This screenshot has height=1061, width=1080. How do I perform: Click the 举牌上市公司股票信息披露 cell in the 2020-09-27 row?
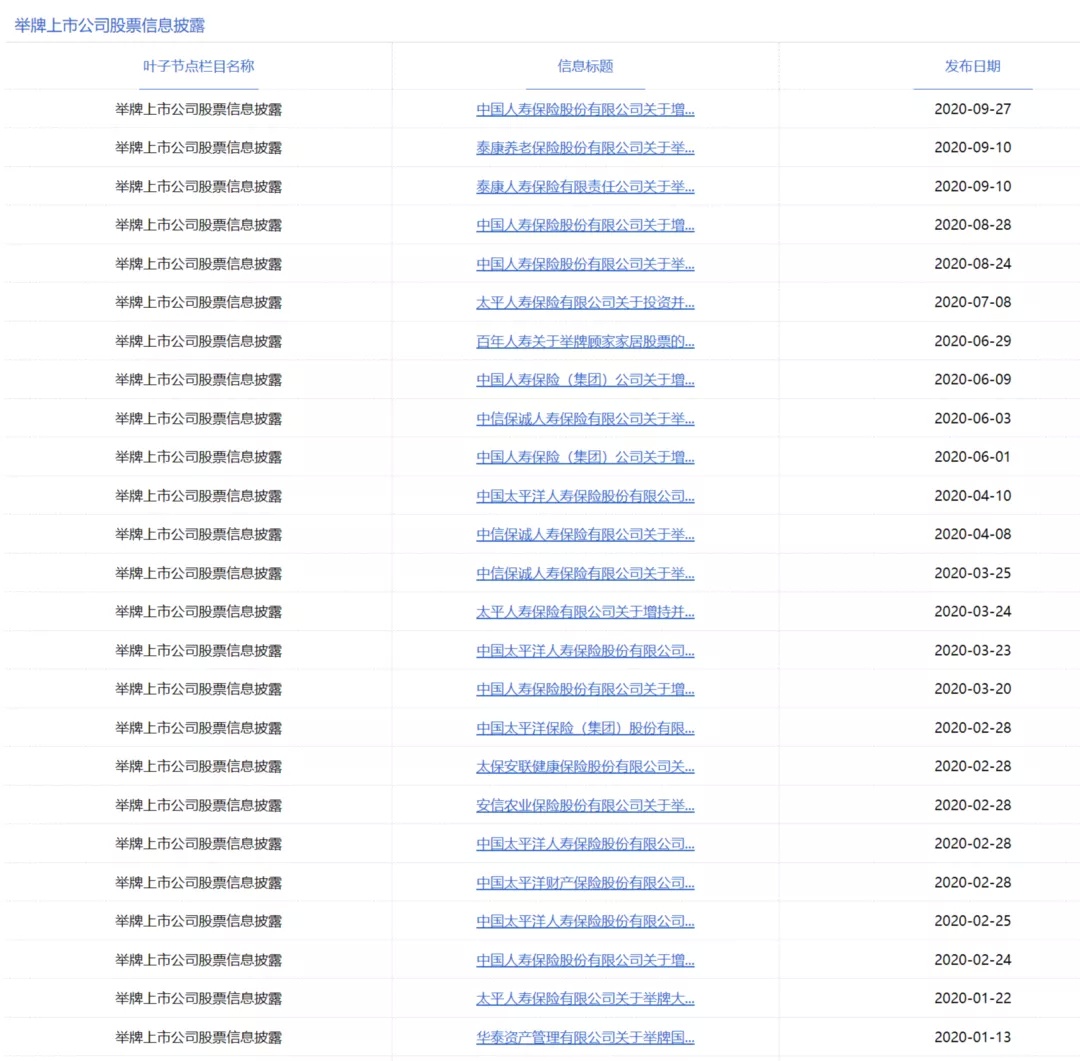[198, 109]
